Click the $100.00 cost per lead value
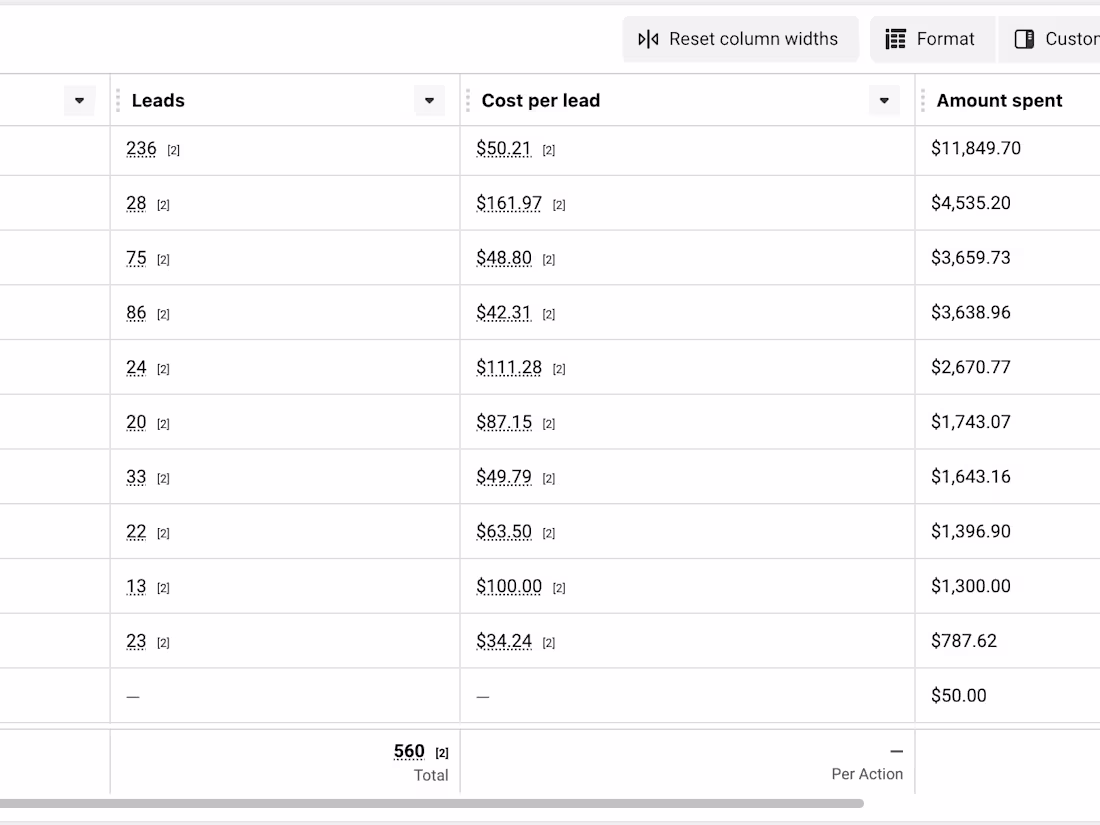This screenshot has height=825, width=1100. click(509, 586)
